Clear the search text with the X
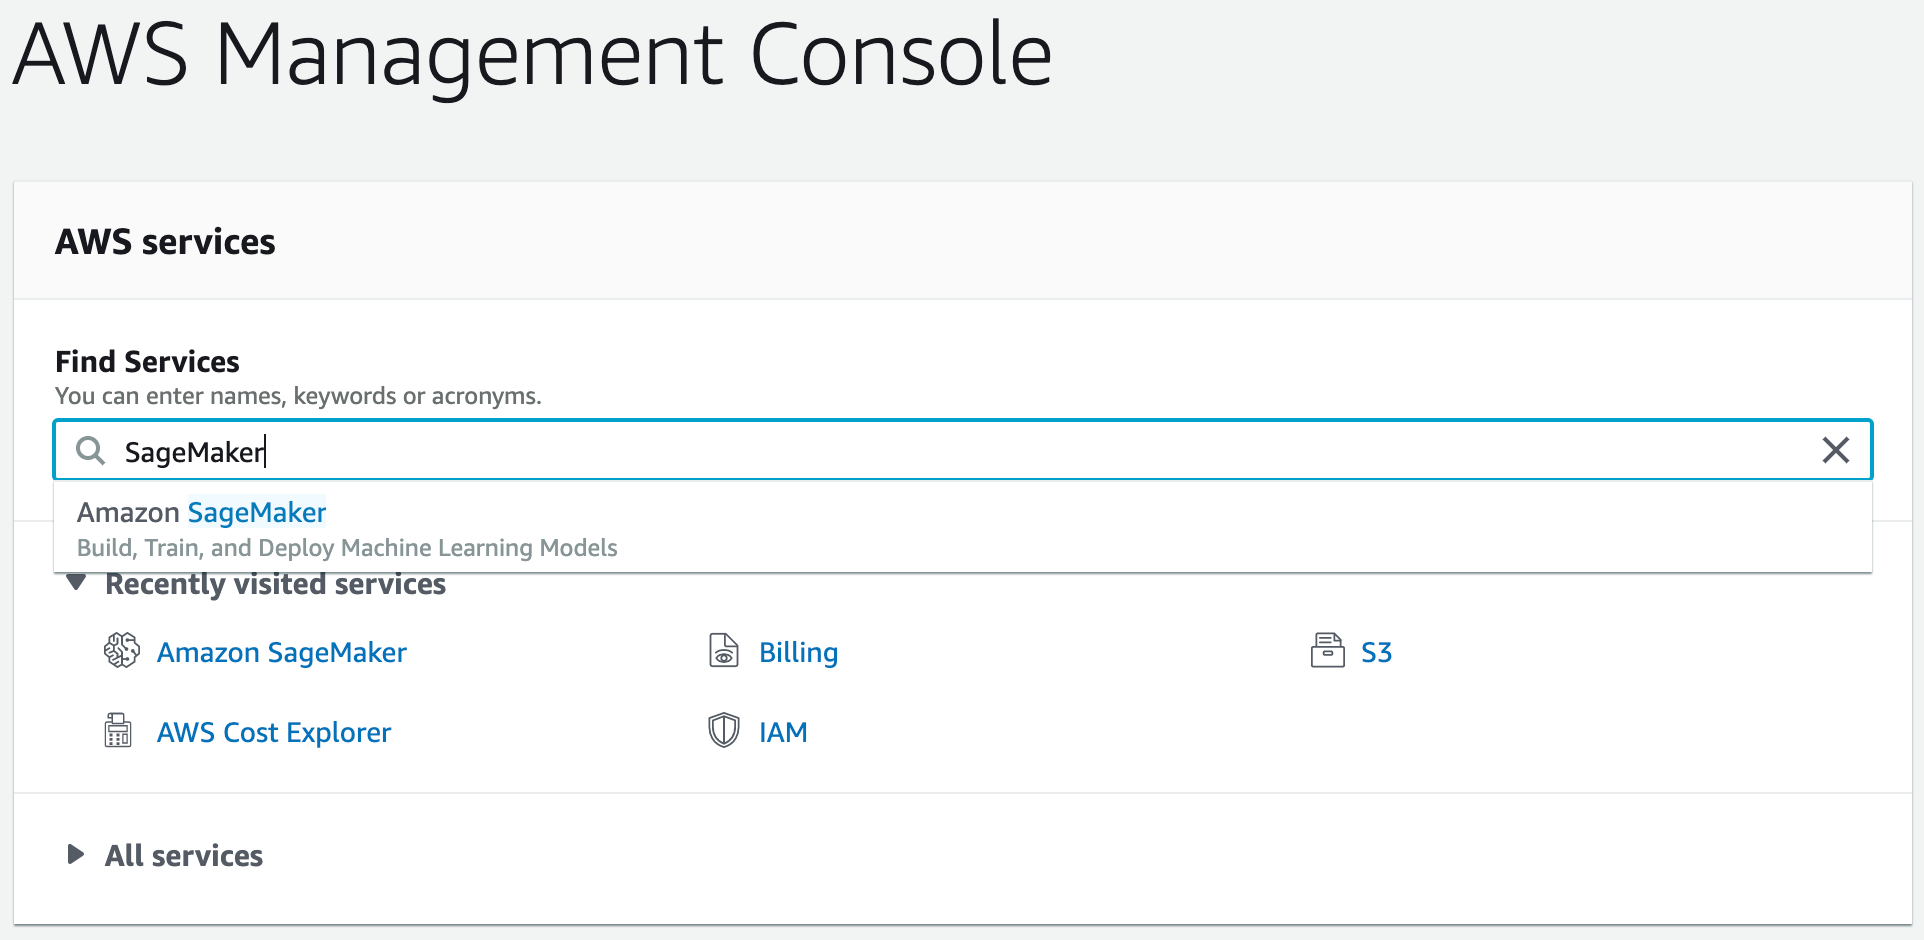The image size is (1924, 940). tap(1835, 450)
